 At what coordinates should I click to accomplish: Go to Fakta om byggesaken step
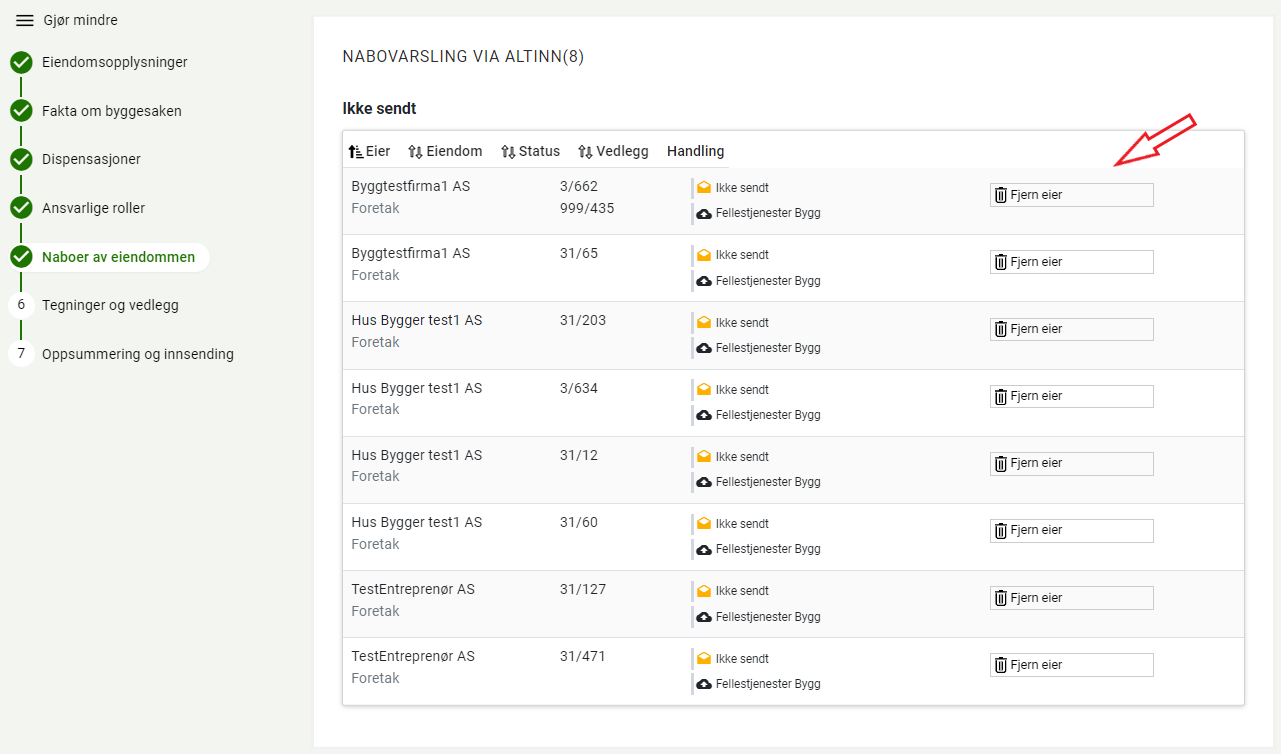pyautogui.click(x=111, y=111)
